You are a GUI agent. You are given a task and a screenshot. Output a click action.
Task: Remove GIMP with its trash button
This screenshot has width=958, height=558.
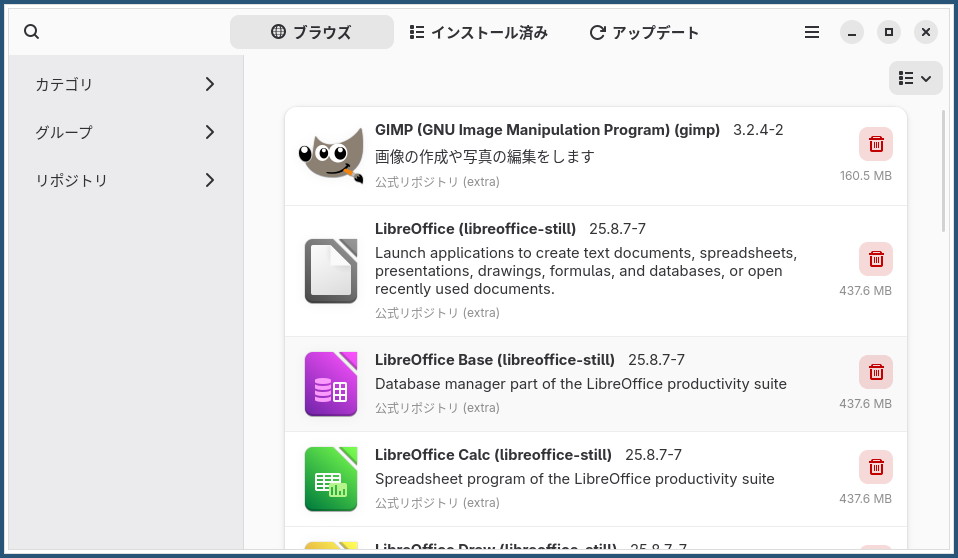click(x=876, y=144)
